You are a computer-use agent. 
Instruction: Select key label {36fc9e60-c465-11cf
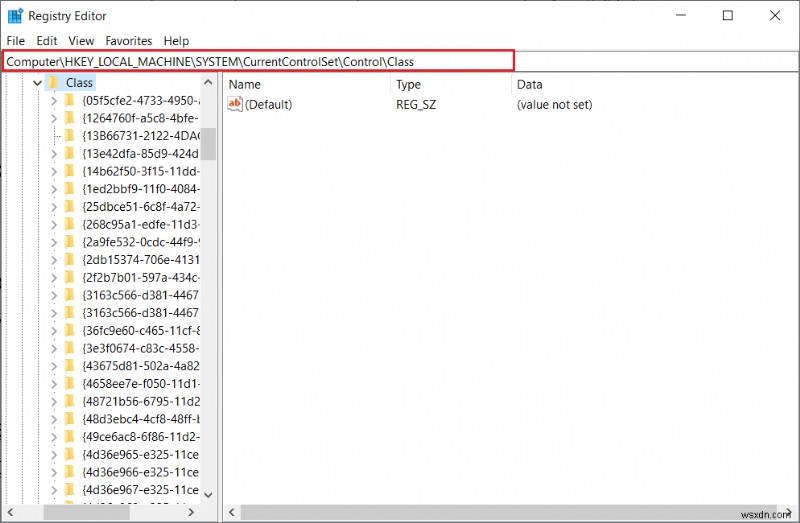140,331
